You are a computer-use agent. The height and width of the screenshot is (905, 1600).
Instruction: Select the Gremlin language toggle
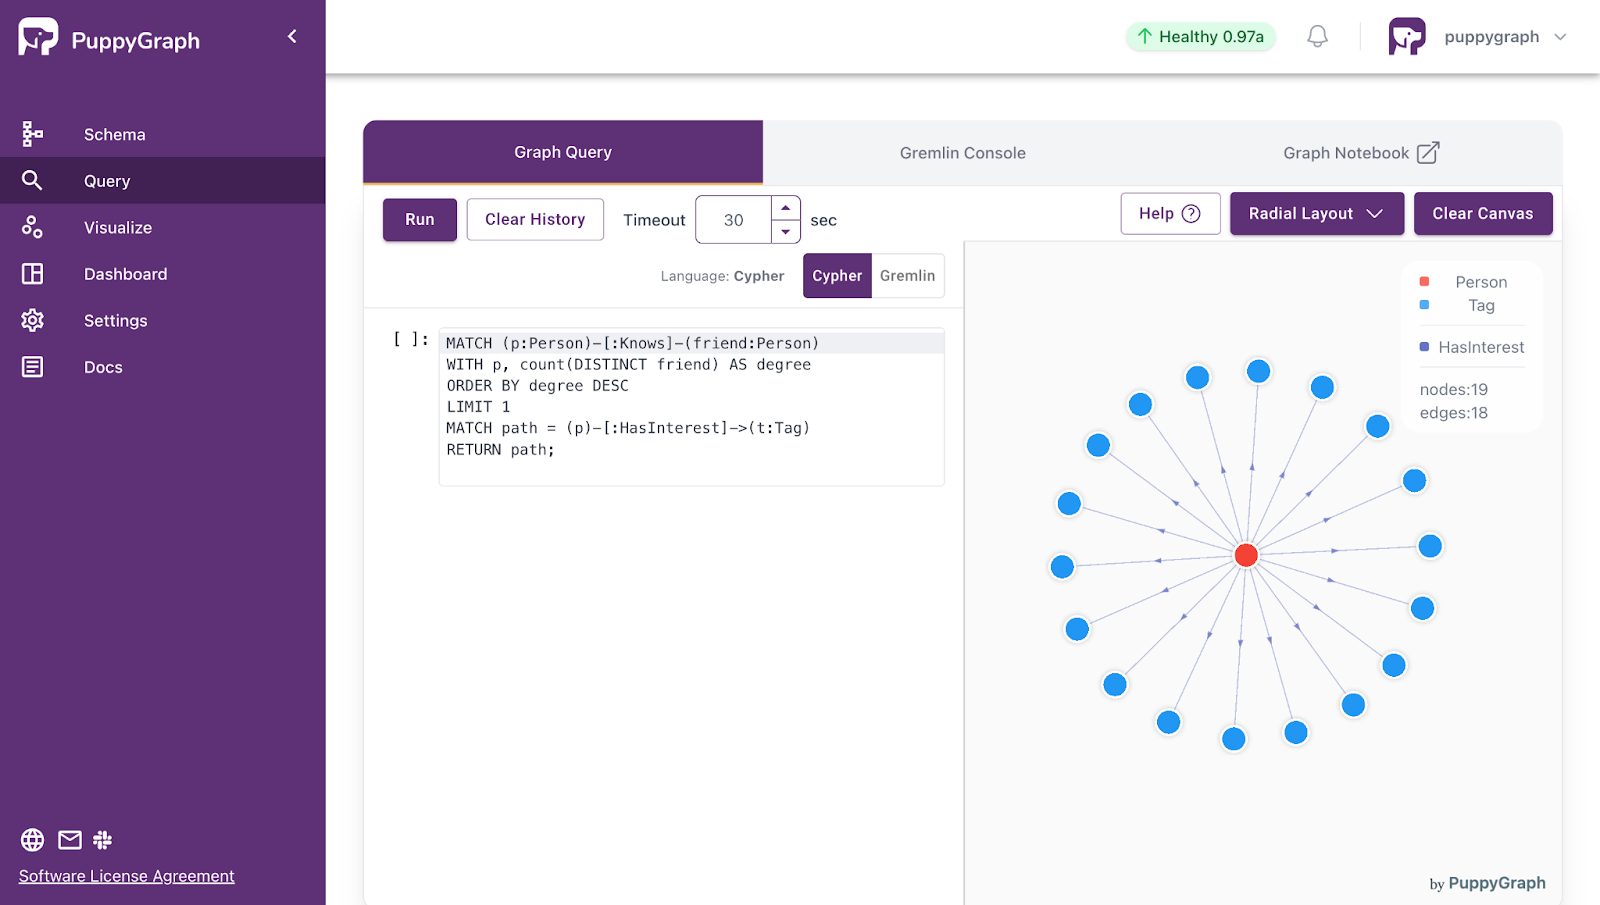(x=908, y=276)
